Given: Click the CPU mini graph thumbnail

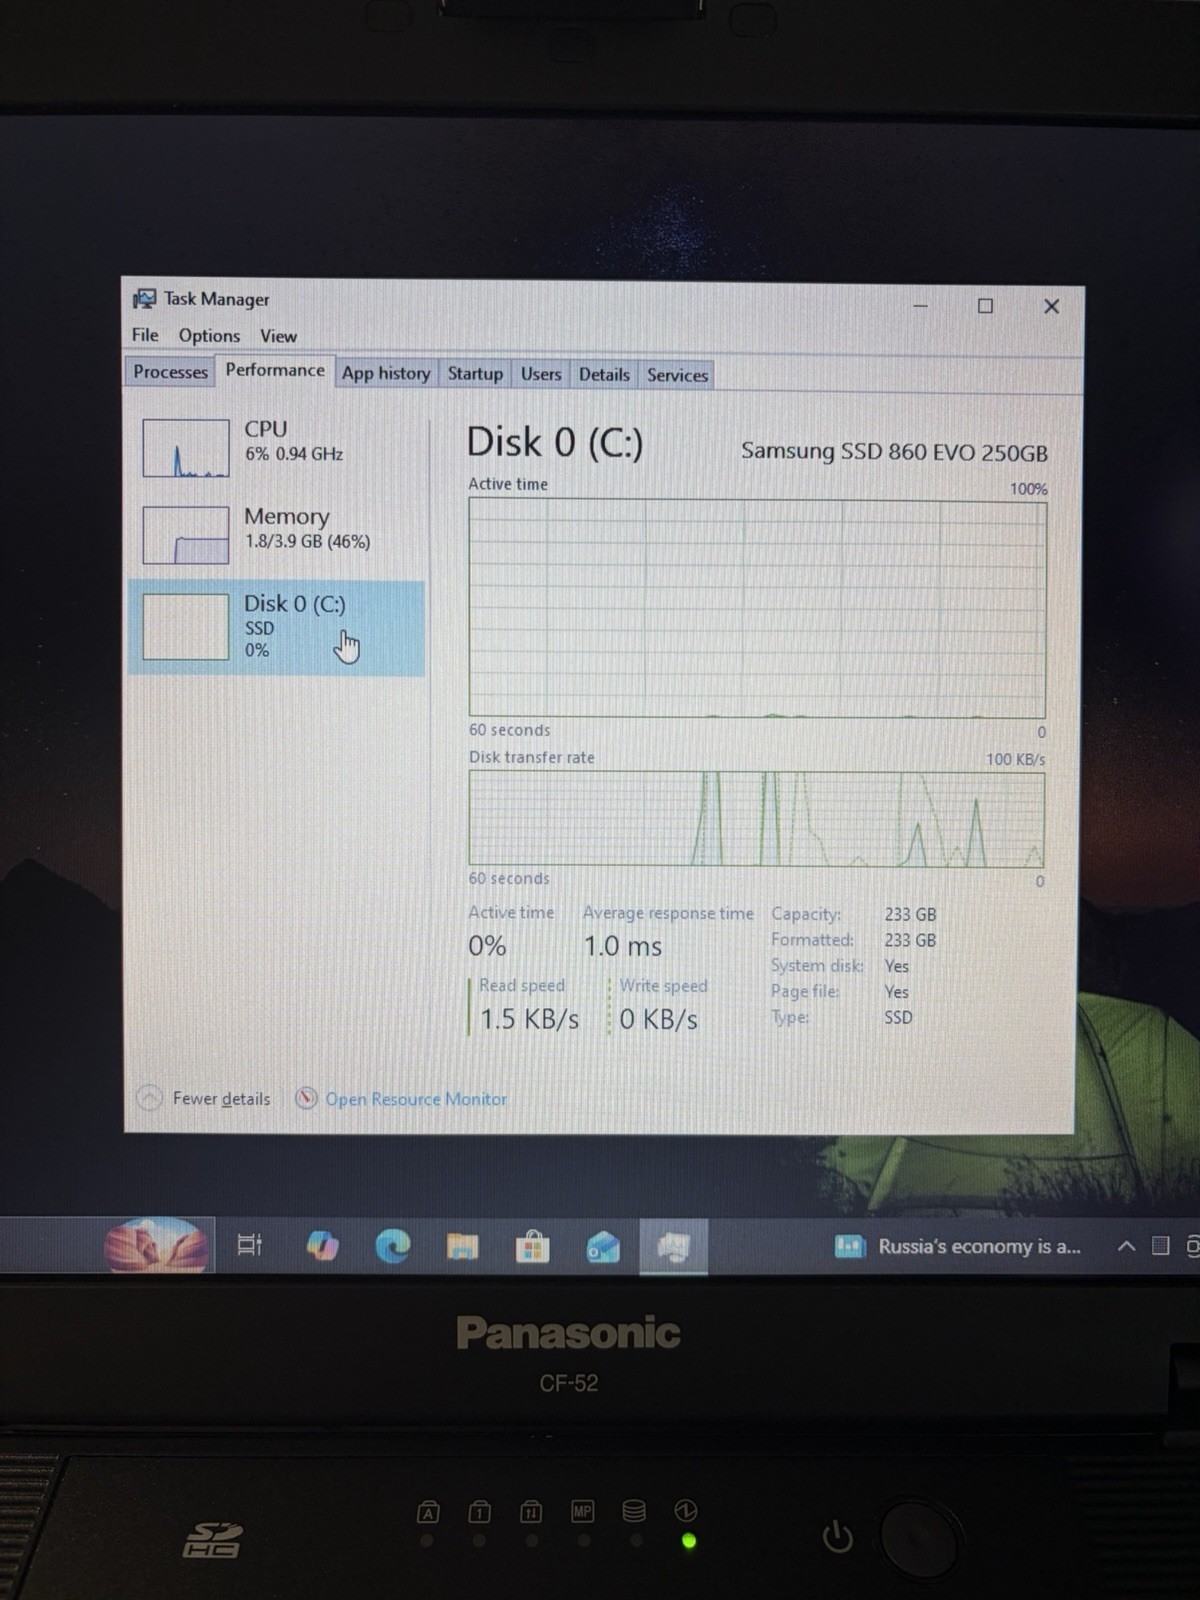Looking at the screenshot, I should 186,448.
